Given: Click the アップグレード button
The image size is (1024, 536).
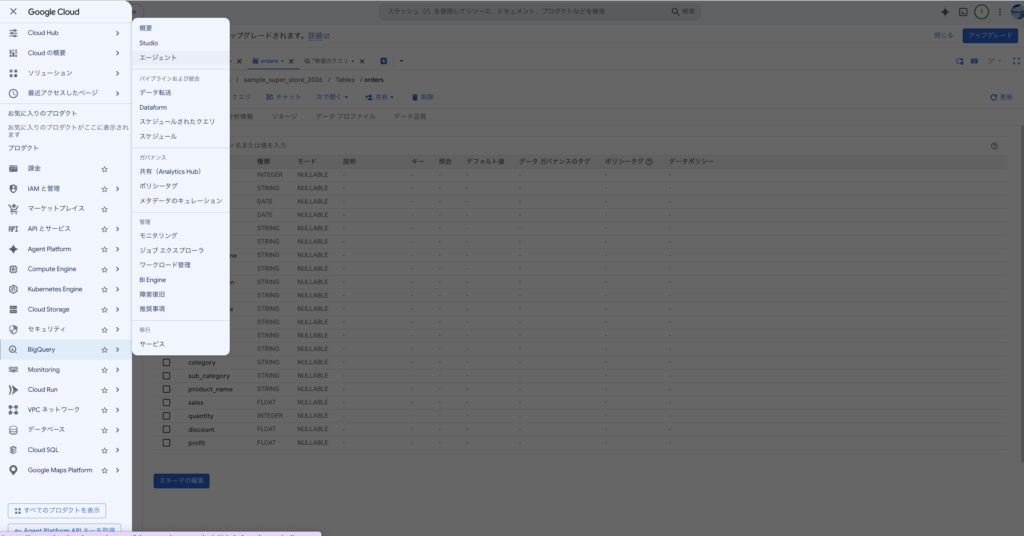Looking at the screenshot, I should click(x=990, y=35).
